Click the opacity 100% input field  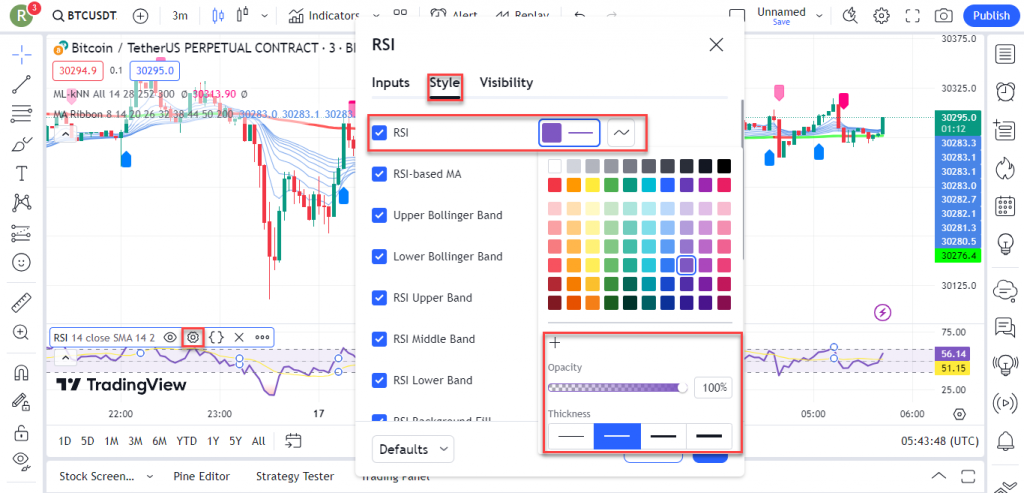713,388
